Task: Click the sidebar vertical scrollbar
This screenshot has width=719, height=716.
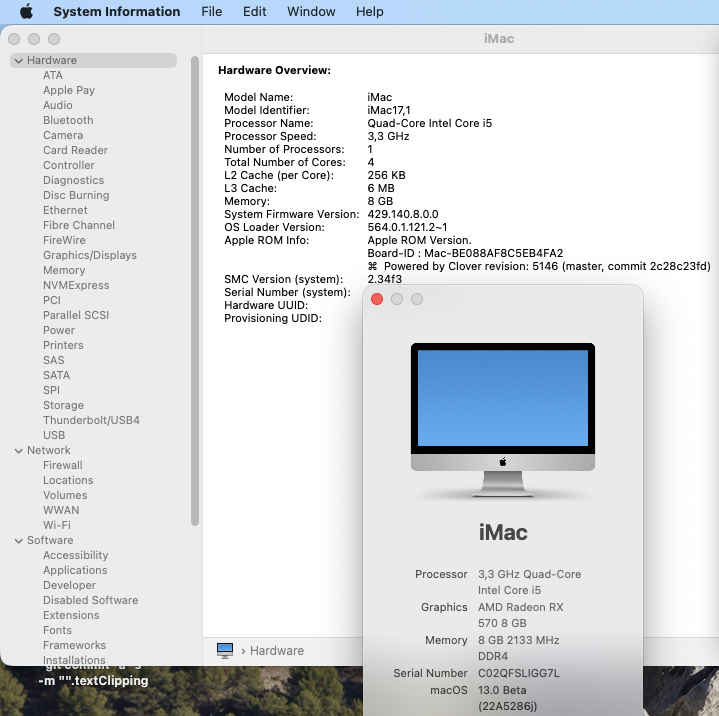Action: click(x=195, y=291)
